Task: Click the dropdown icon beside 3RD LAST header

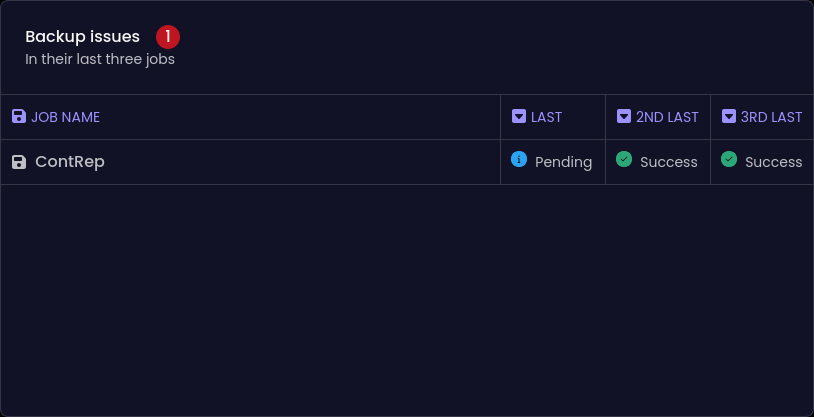Action: point(729,117)
